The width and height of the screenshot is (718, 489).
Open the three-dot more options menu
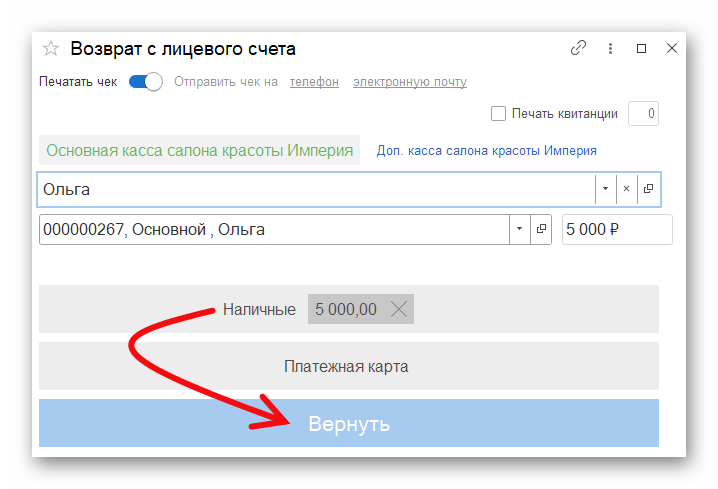(610, 48)
